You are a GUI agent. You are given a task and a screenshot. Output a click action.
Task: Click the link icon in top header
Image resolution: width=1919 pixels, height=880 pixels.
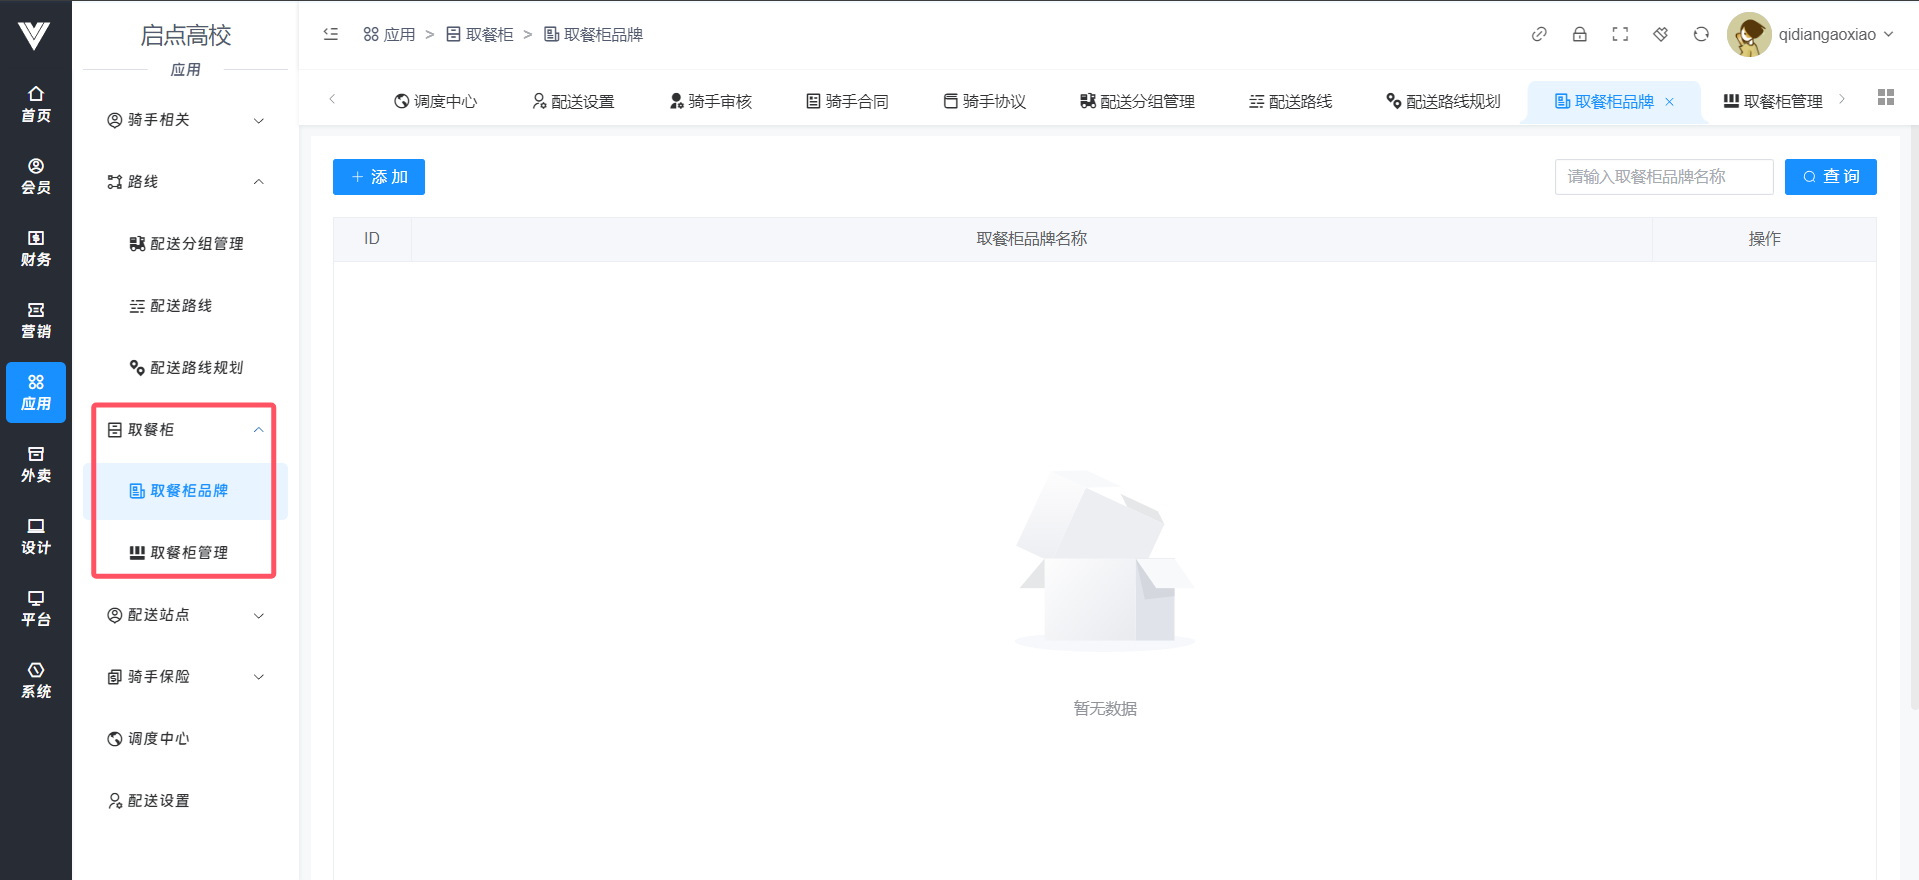click(1539, 34)
